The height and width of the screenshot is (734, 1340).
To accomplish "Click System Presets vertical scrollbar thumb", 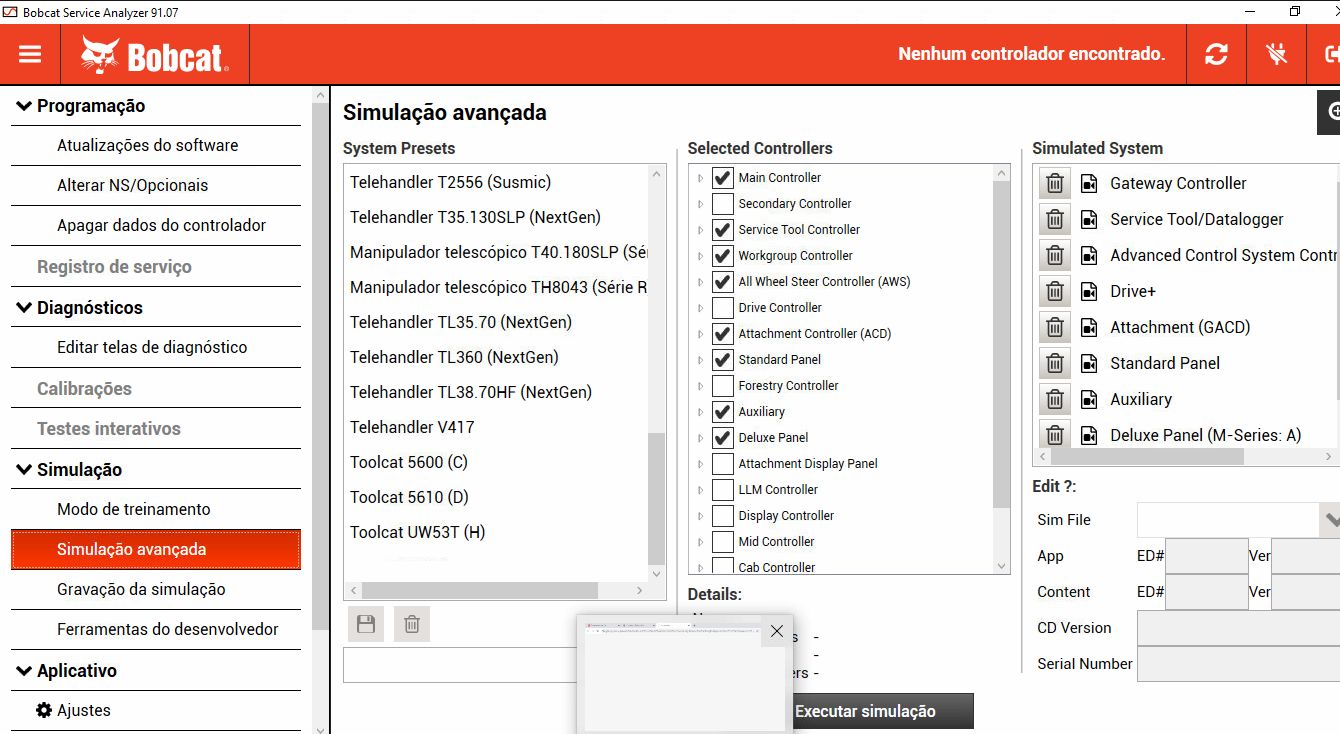I will (x=657, y=498).
